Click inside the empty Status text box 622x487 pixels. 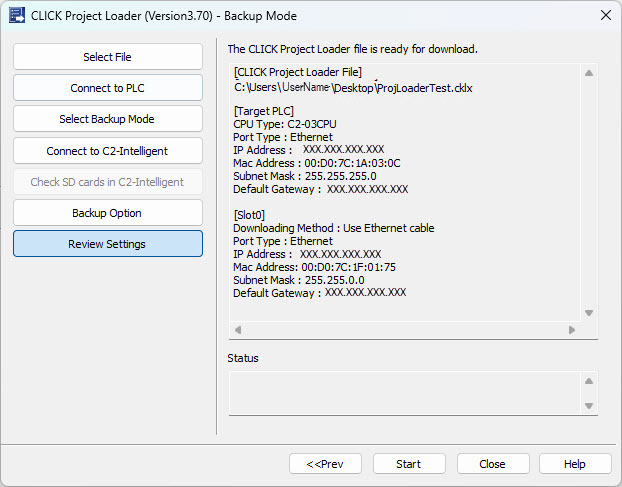click(405, 393)
